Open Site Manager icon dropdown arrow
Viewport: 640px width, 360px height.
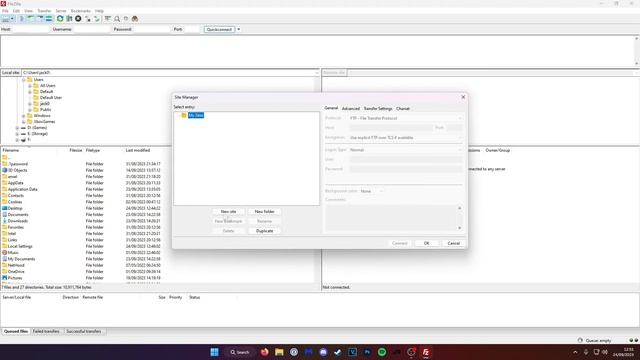[12, 19]
